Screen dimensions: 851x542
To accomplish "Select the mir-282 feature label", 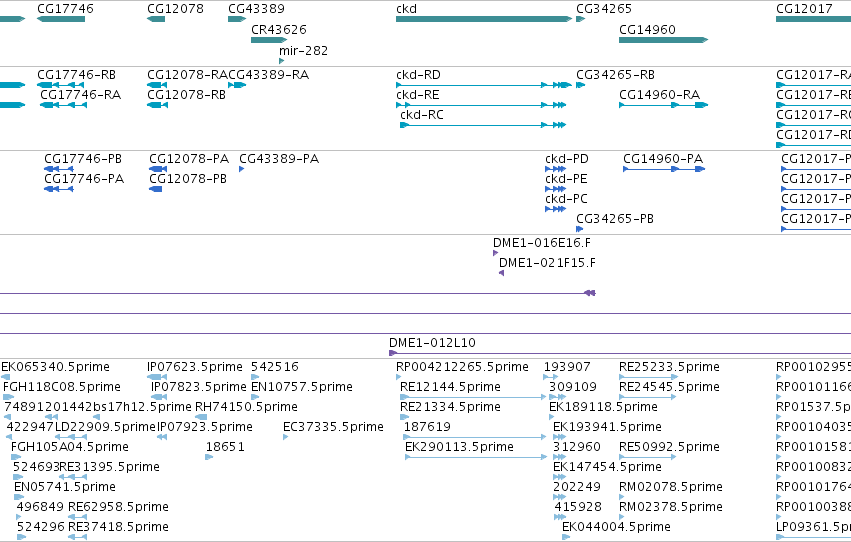I will tap(303, 50).
